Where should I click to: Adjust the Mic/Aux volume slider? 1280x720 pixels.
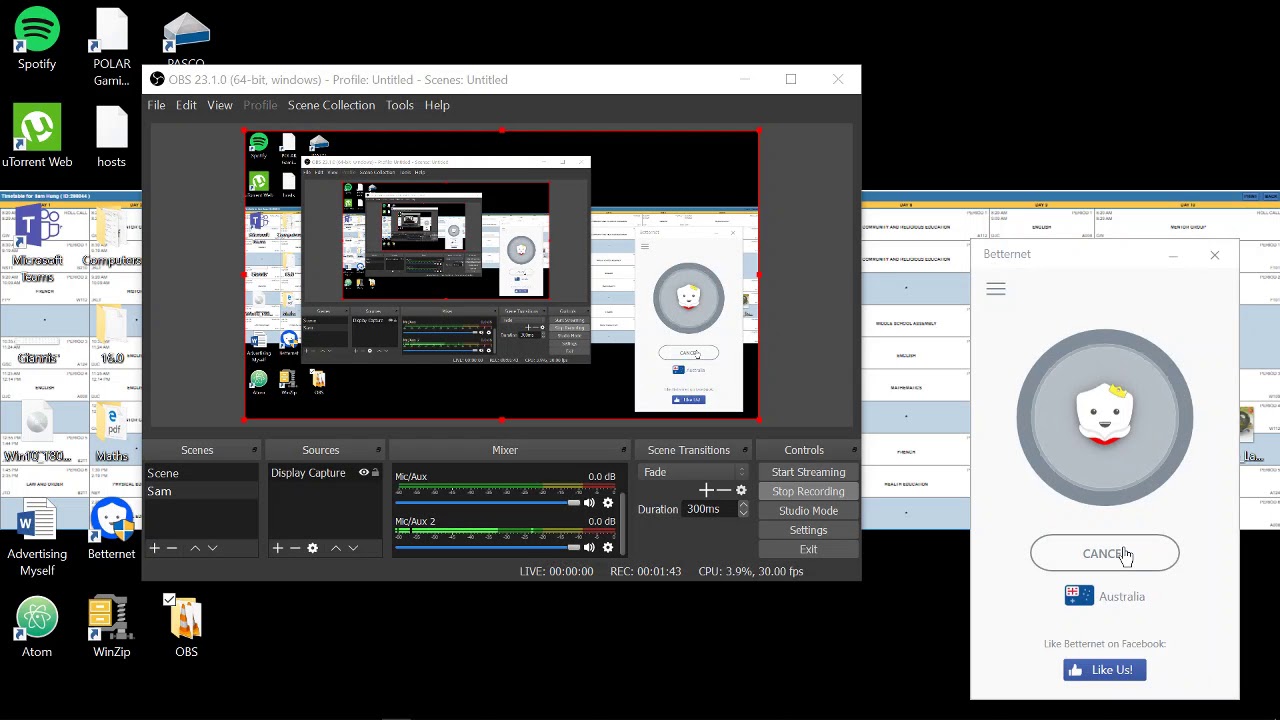point(487,503)
